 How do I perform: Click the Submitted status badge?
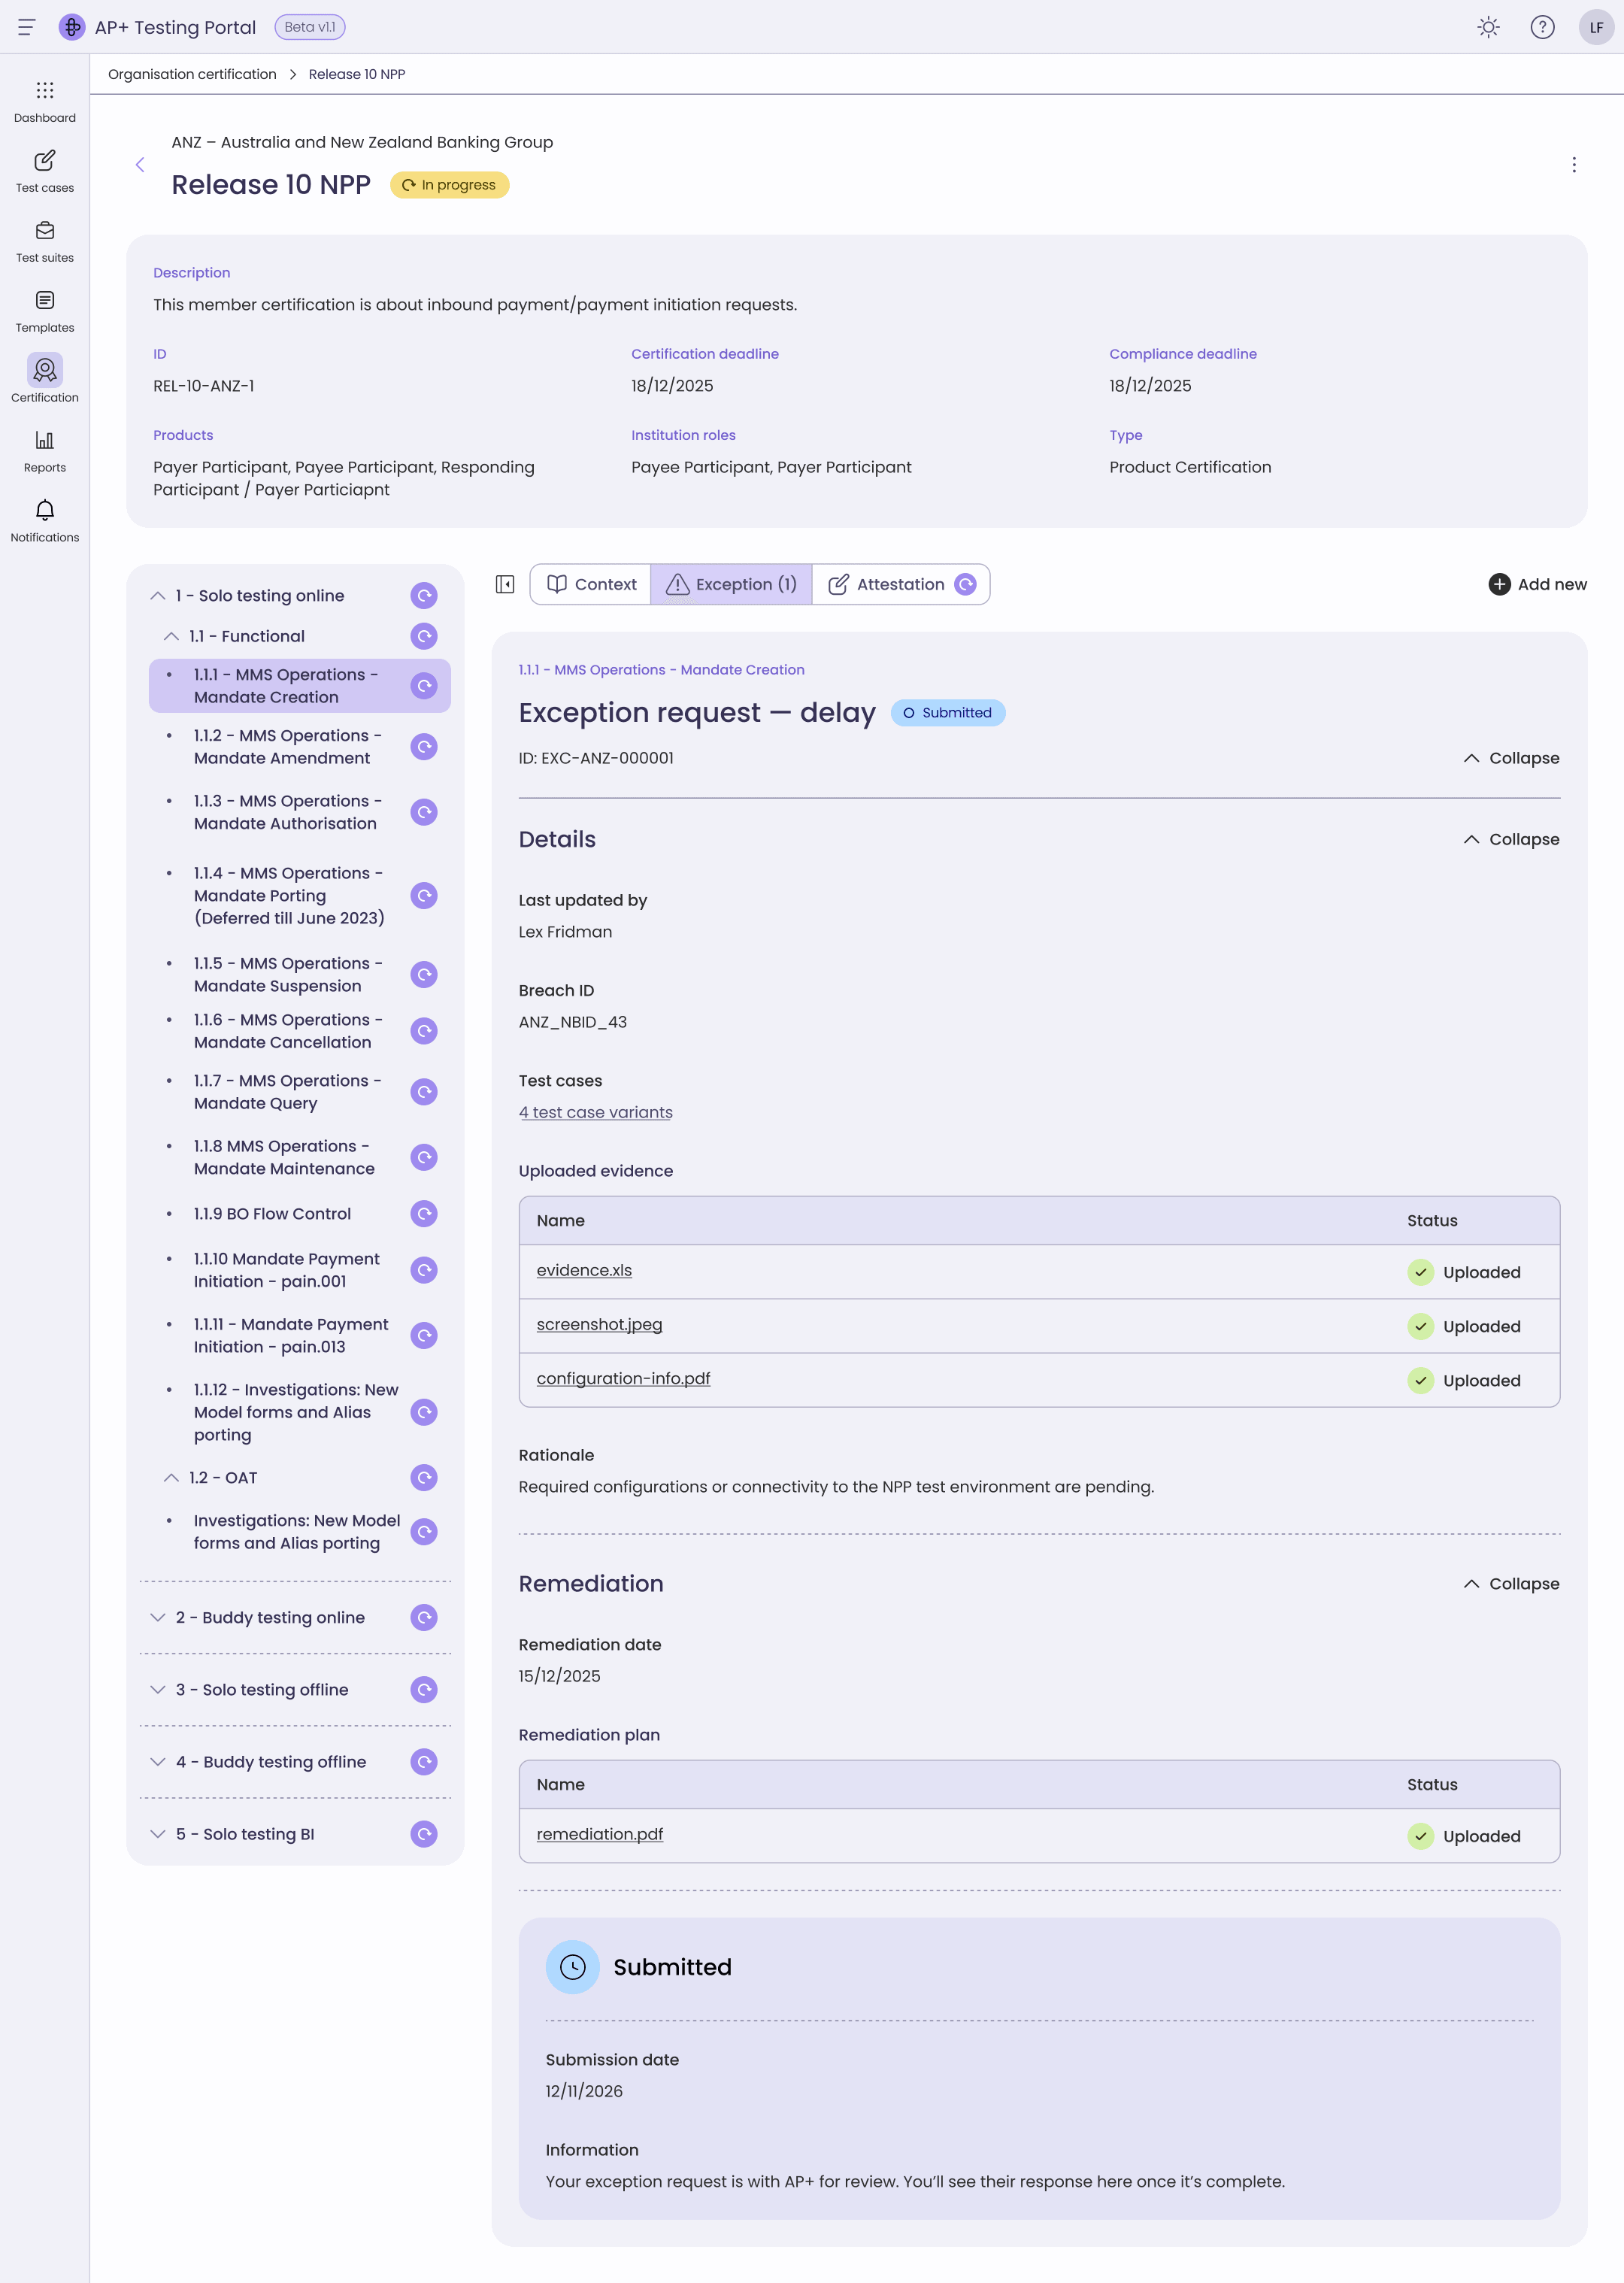(947, 713)
